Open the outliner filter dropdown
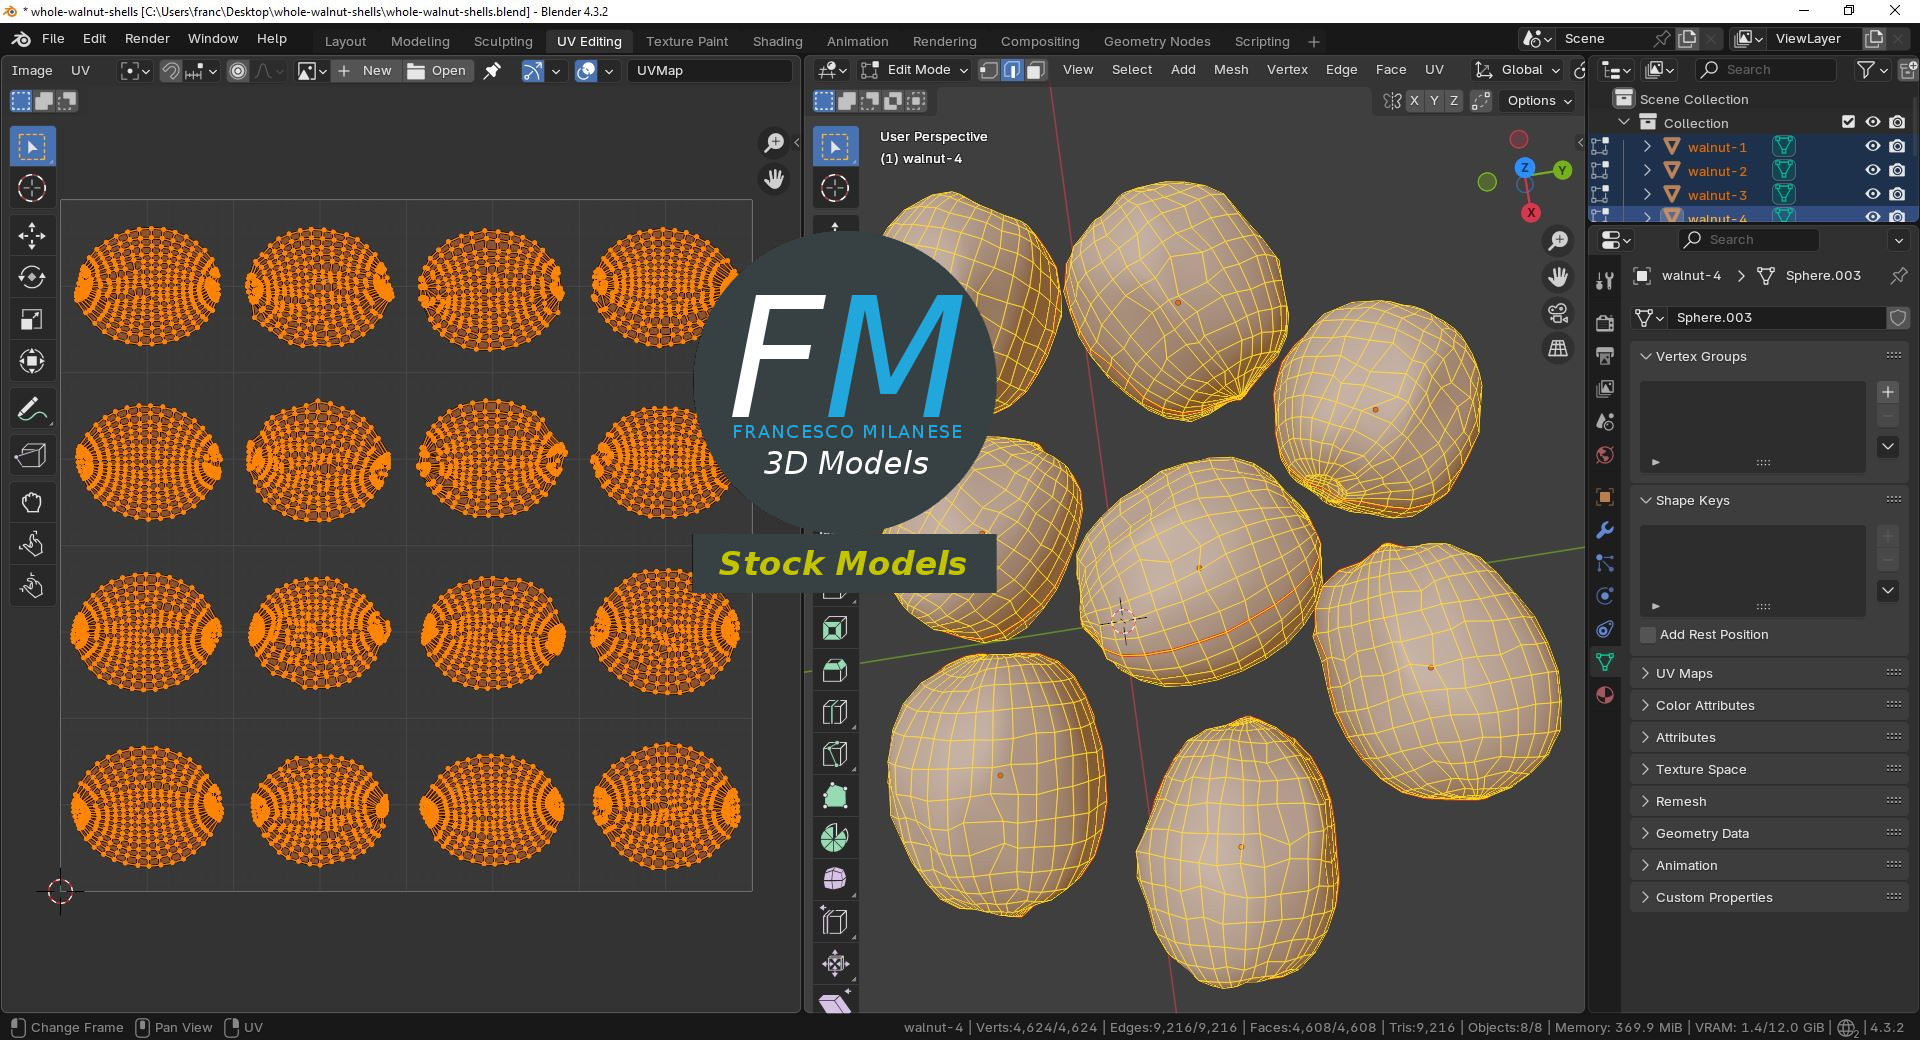Image resolution: width=1920 pixels, height=1040 pixels. 1872,70
